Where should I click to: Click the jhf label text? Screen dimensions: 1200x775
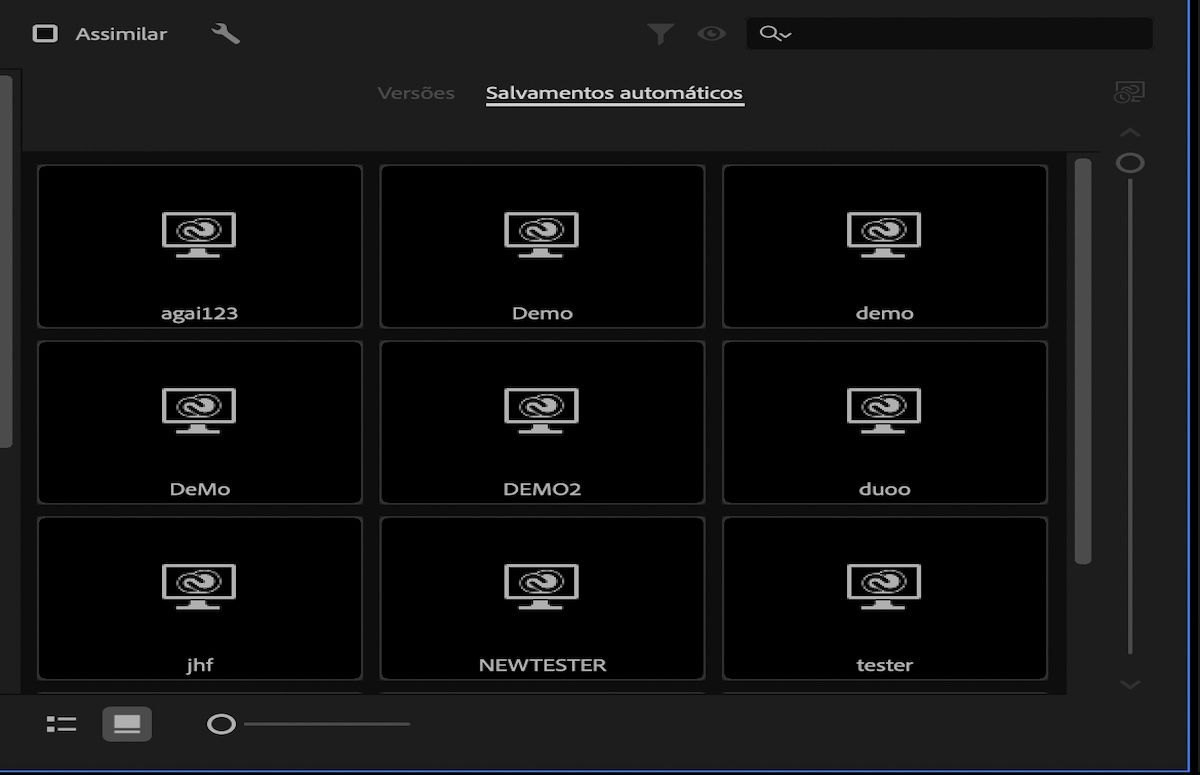200,665
